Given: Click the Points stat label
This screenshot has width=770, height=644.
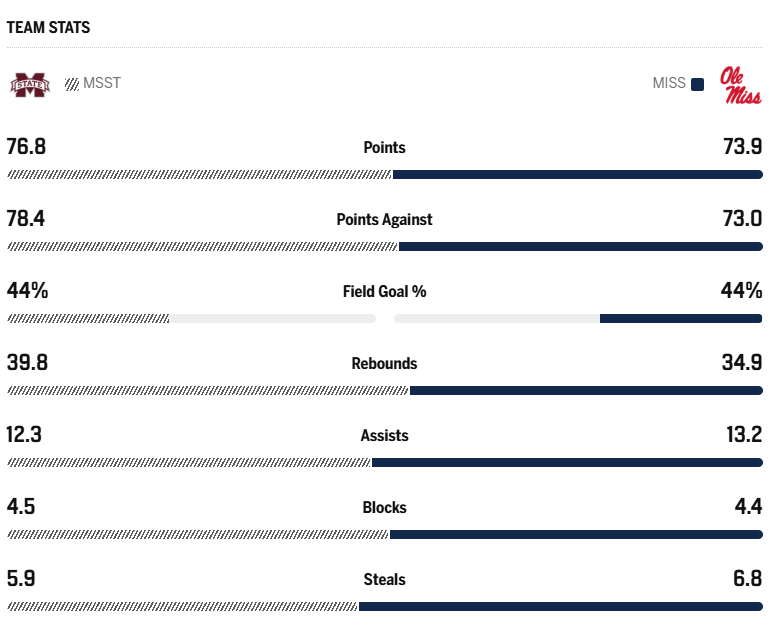Looking at the screenshot, I should point(384,147).
